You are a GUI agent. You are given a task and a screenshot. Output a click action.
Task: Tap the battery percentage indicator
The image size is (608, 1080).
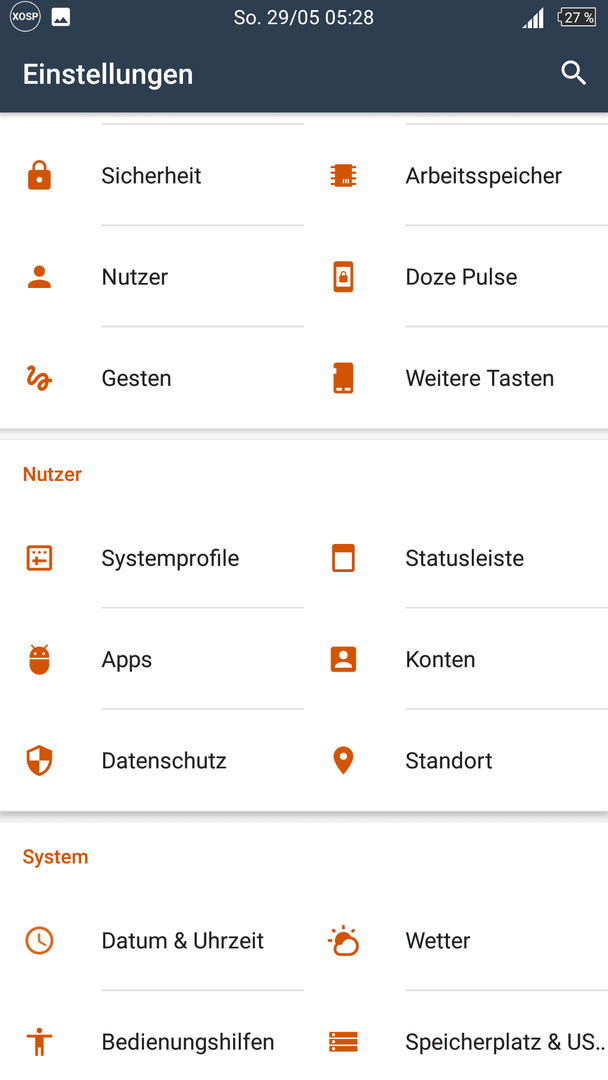[577, 17]
